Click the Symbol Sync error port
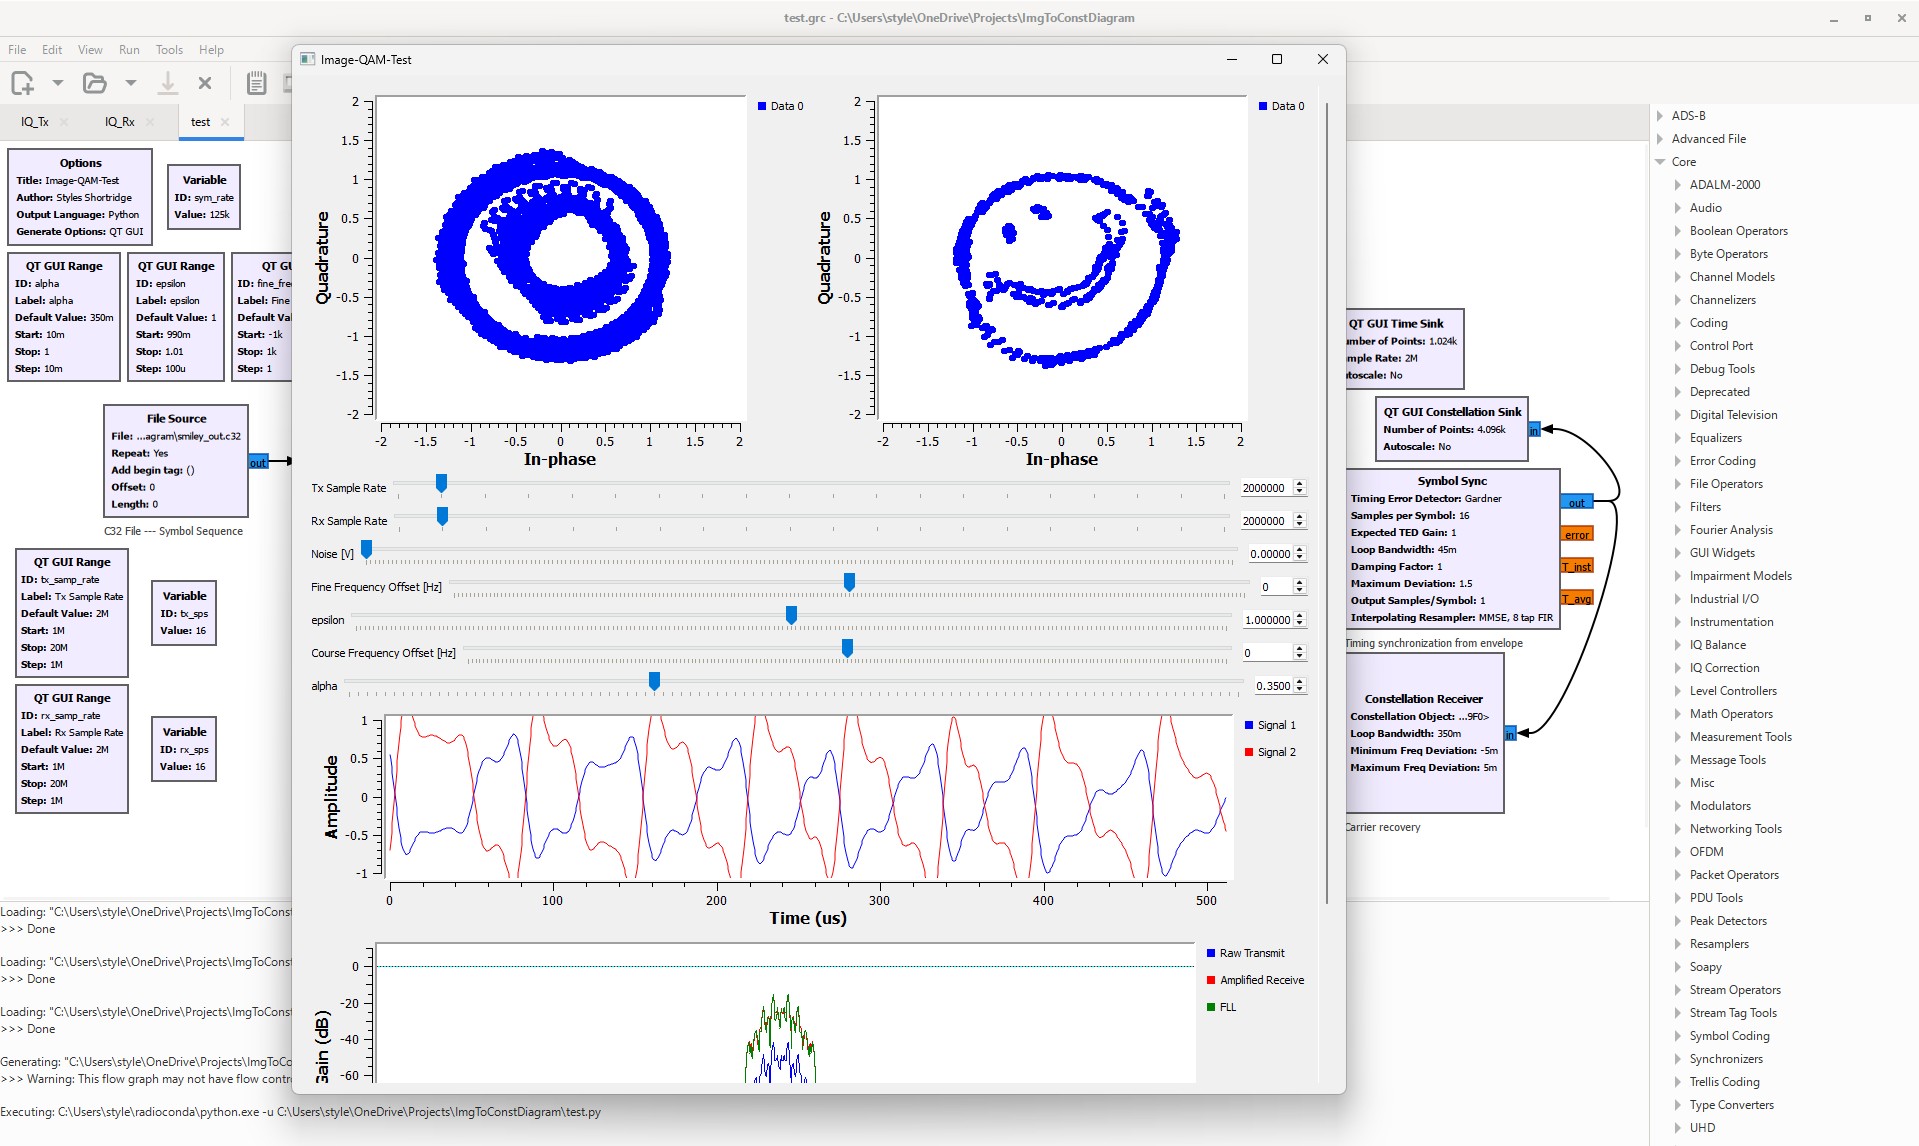The image size is (1919, 1146). (x=1577, y=534)
